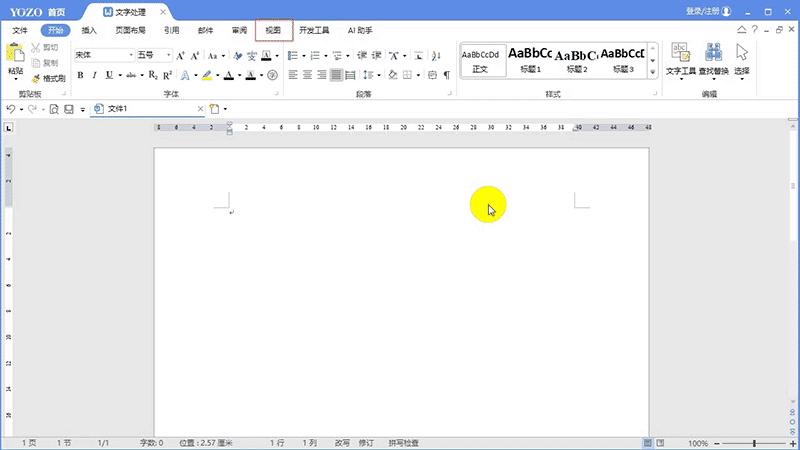This screenshot has height=450, width=800.
Task: Align text left in paragraph group
Action: click(x=293, y=76)
